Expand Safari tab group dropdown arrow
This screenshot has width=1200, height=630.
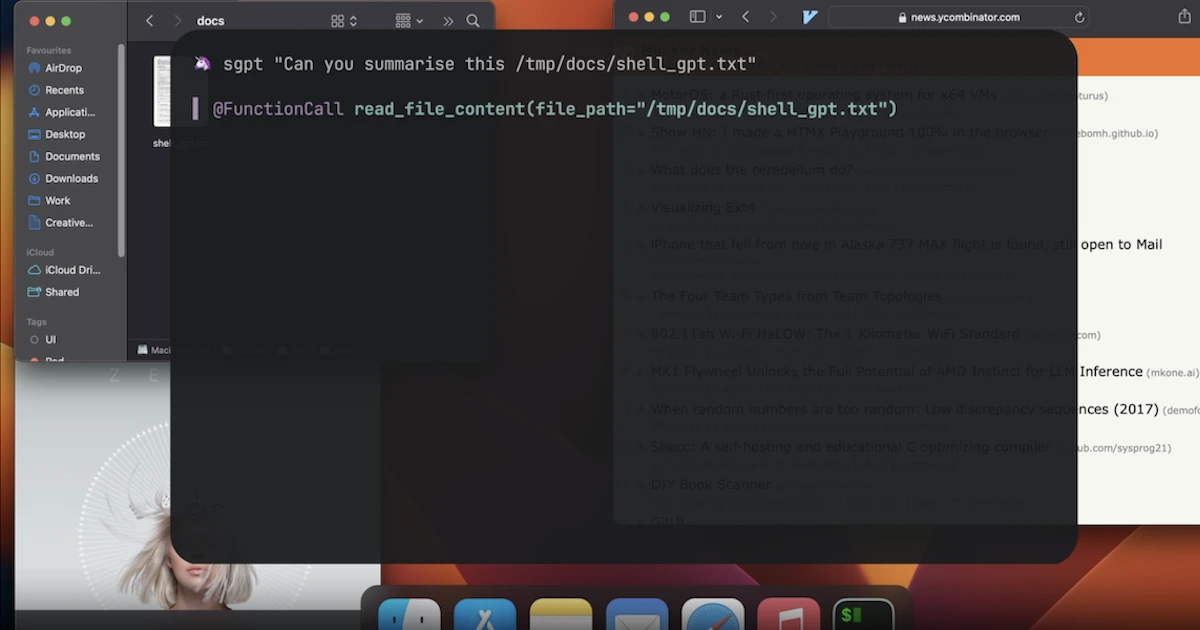[719, 17]
